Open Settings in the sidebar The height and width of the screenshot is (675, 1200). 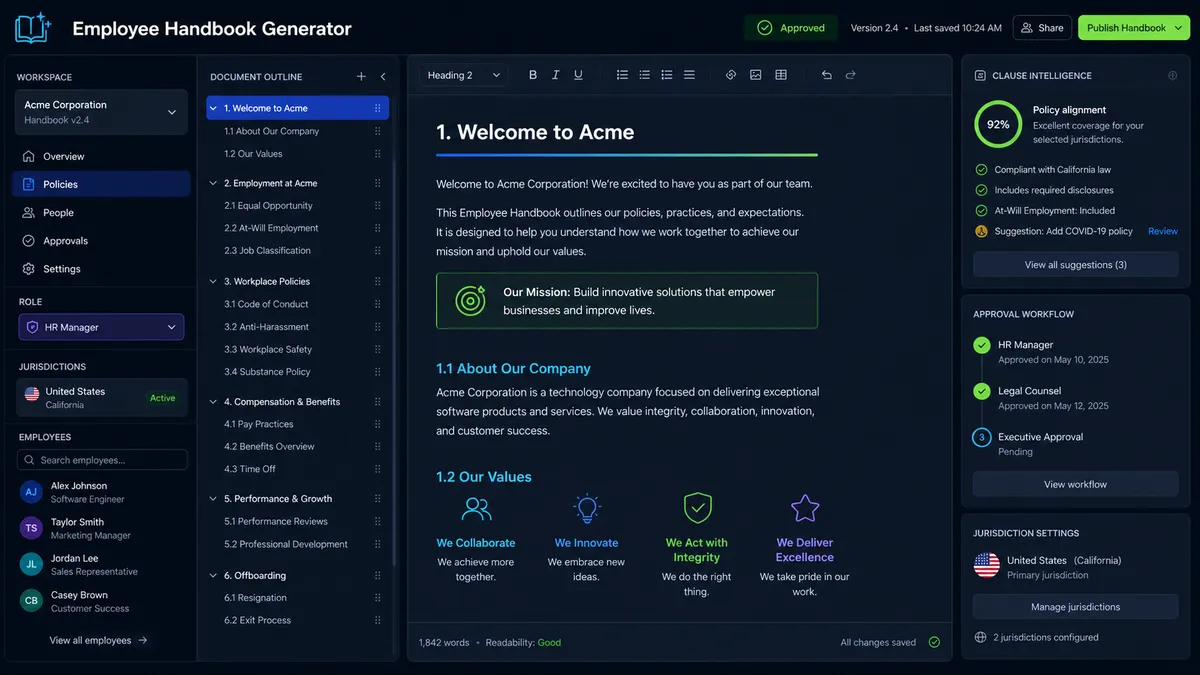[101, 269]
